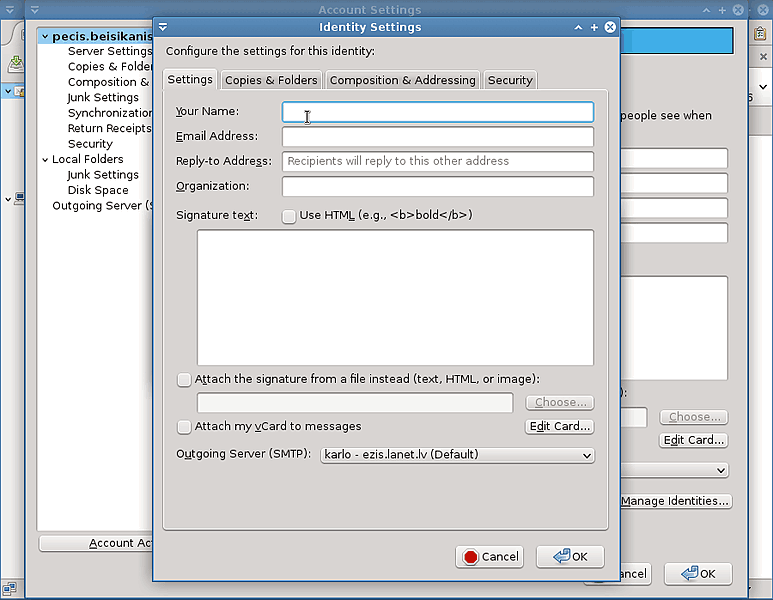Enable attach signature from file checkbox
773x600 pixels.
pos(184,380)
